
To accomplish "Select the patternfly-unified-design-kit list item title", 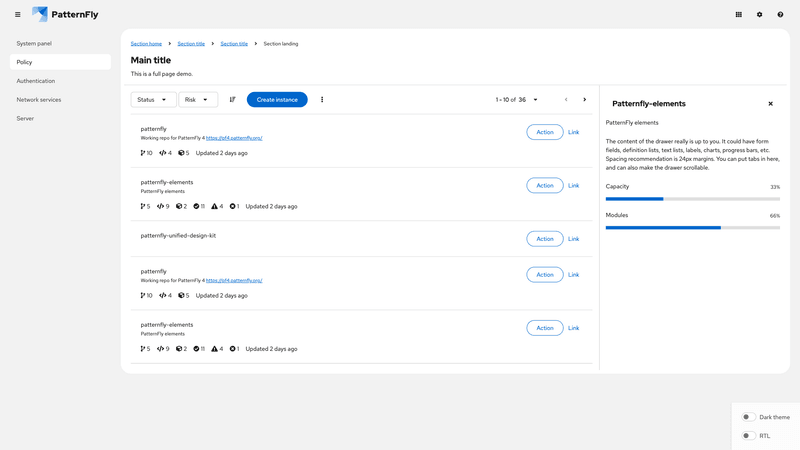I will tap(178, 236).
